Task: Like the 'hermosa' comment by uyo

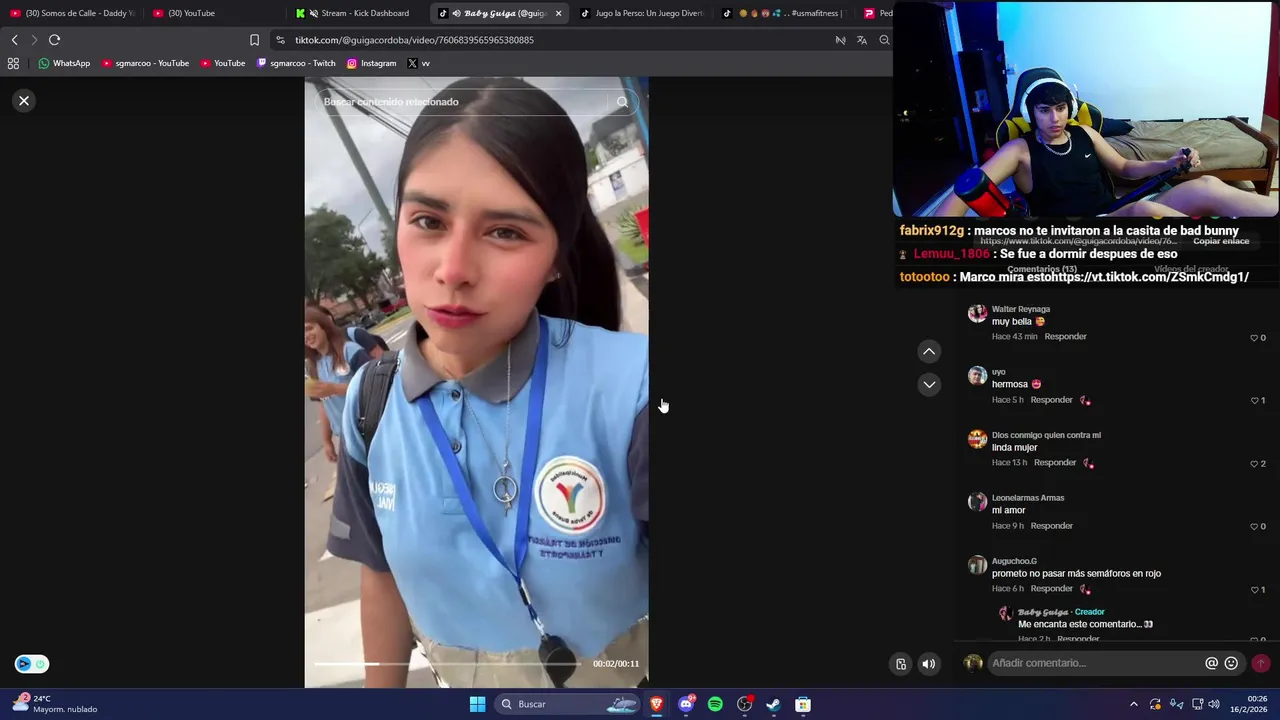Action: (1254, 401)
